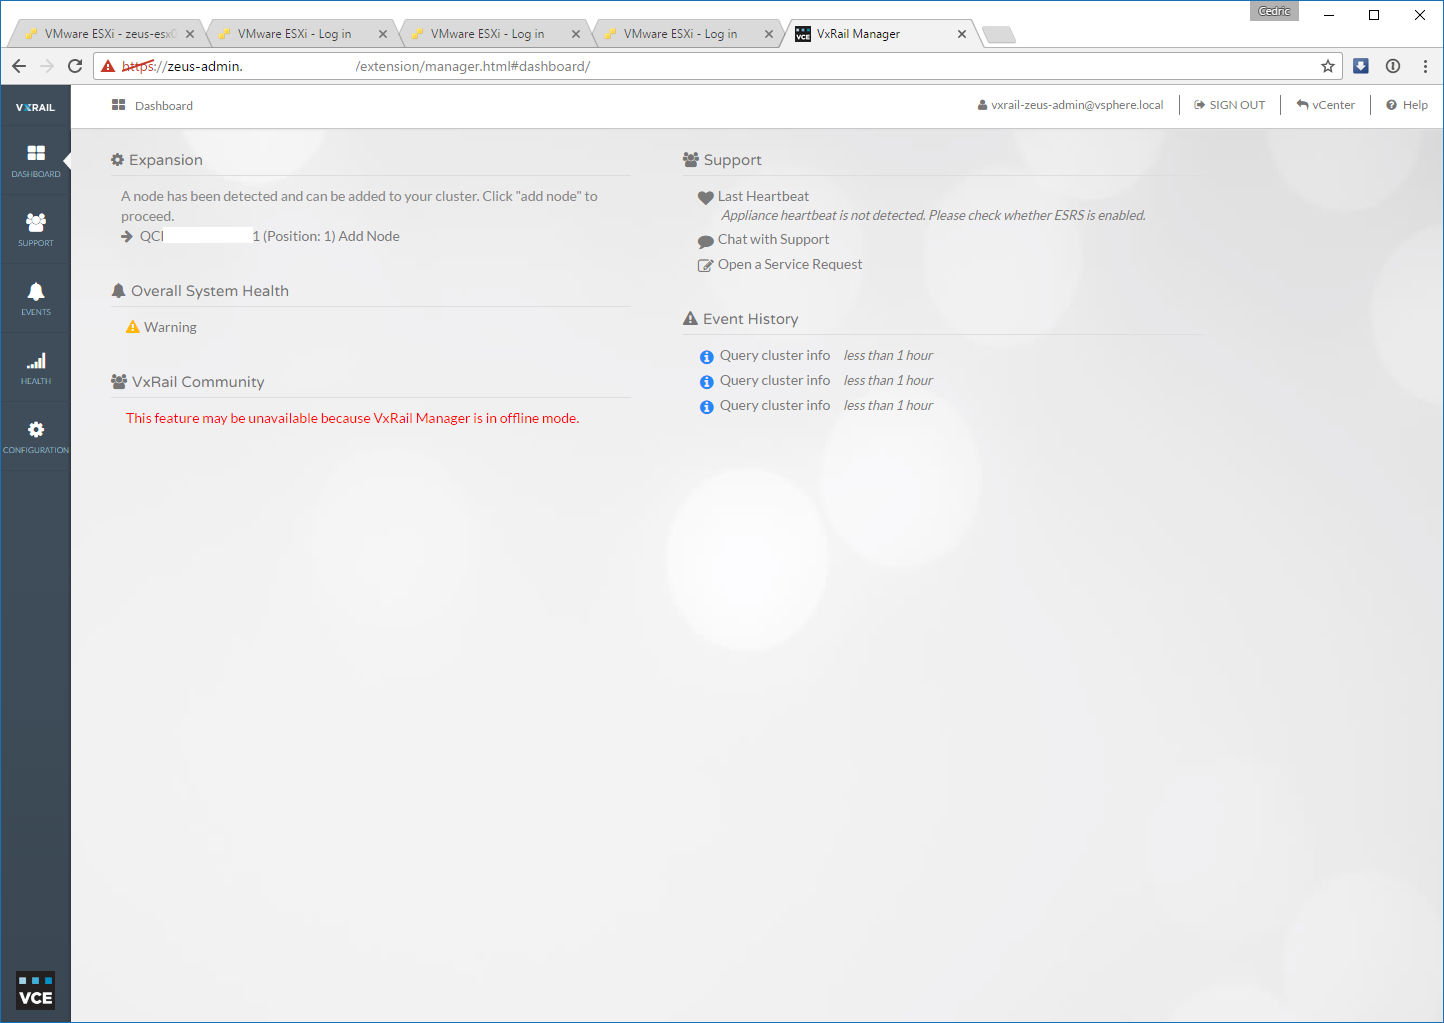This screenshot has height=1023, width=1444.
Task: Click the browser reload button
Action: [x=75, y=66]
